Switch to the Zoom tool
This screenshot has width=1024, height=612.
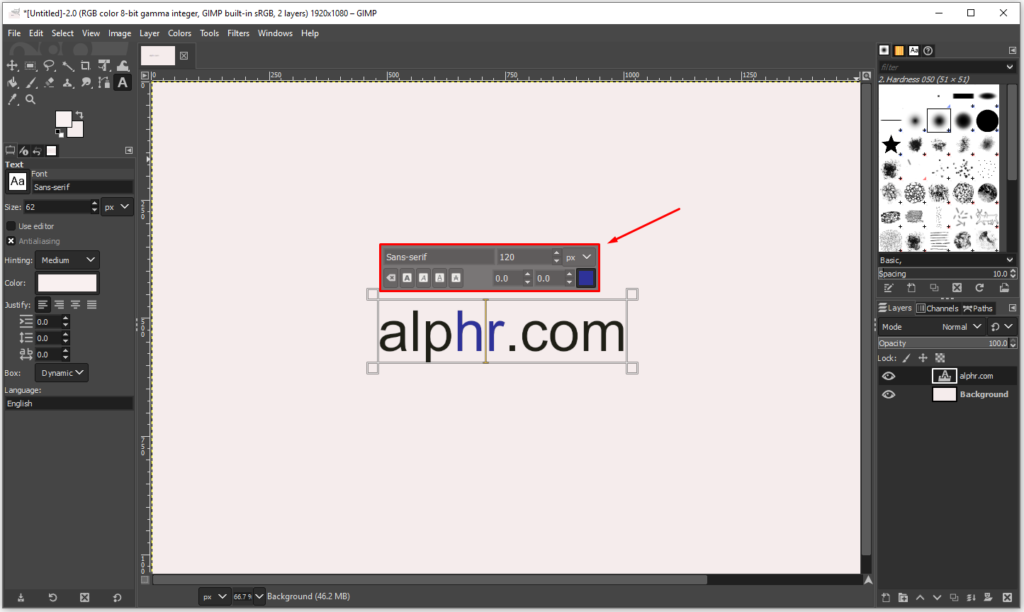pyautogui.click(x=31, y=98)
